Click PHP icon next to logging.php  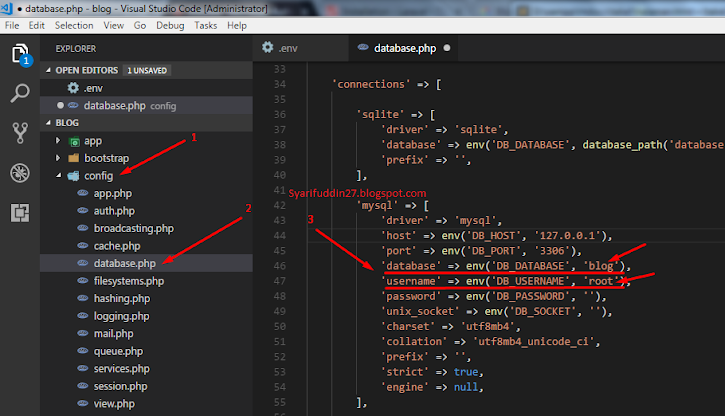(x=83, y=316)
